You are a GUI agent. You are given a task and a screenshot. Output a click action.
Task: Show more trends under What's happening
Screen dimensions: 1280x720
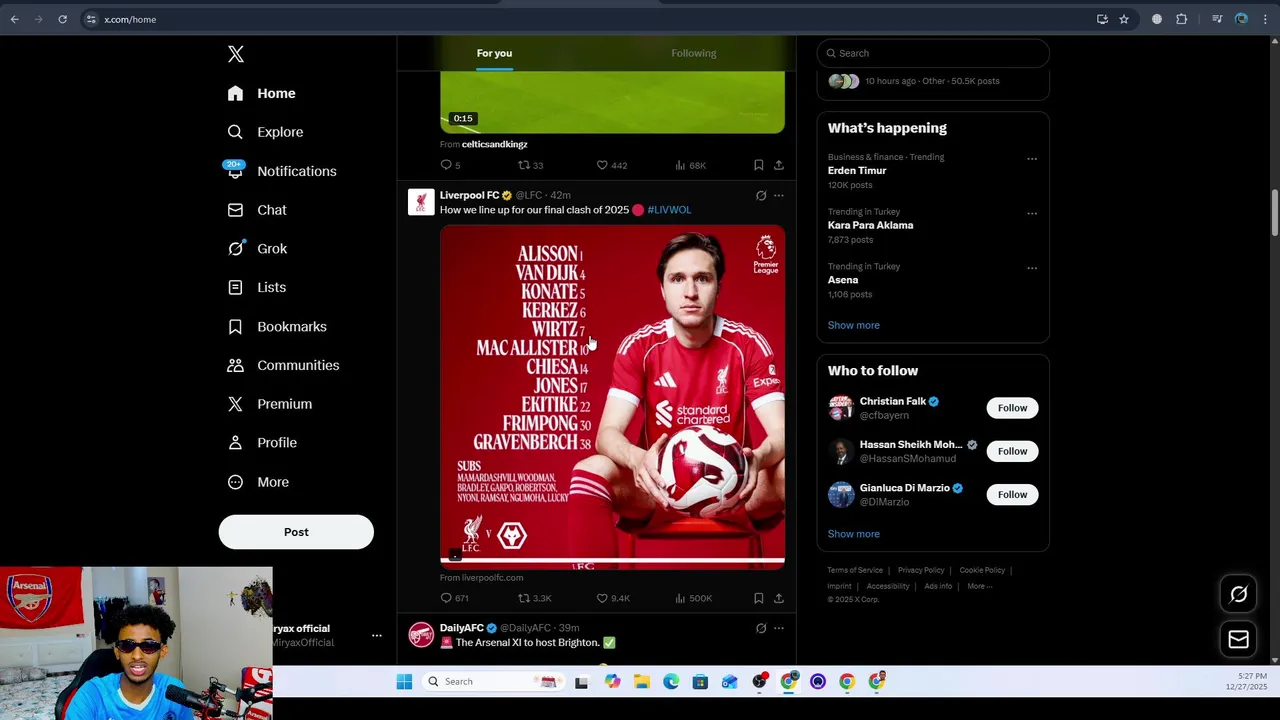pyautogui.click(x=854, y=325)
